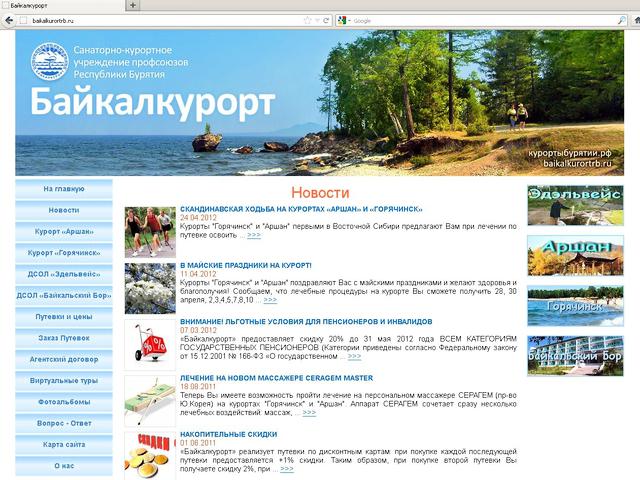Open Карта сайта menu item
640x480 pixels.
click(64, 444)
